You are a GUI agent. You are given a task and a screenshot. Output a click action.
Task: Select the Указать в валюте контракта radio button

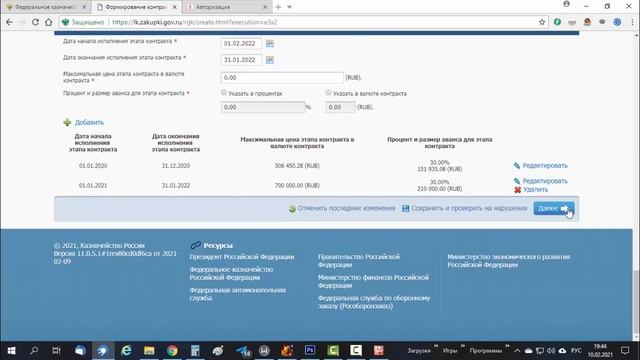tap(328, 93)
